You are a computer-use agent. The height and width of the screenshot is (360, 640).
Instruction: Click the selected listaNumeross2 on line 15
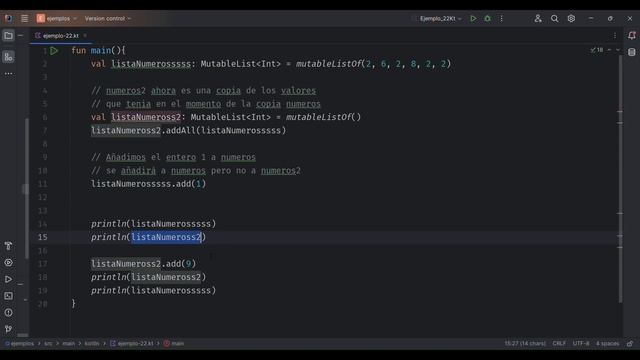click(x=167, y=237)
